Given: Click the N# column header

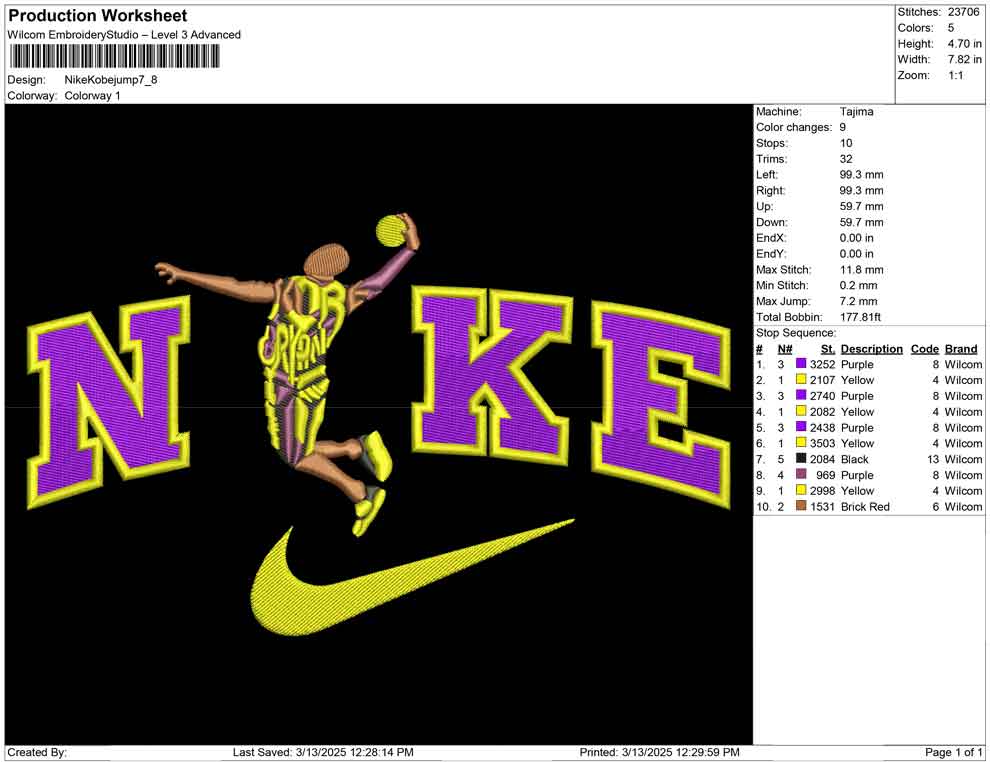Looking at the screenshot, I should [x=784, y=348].
